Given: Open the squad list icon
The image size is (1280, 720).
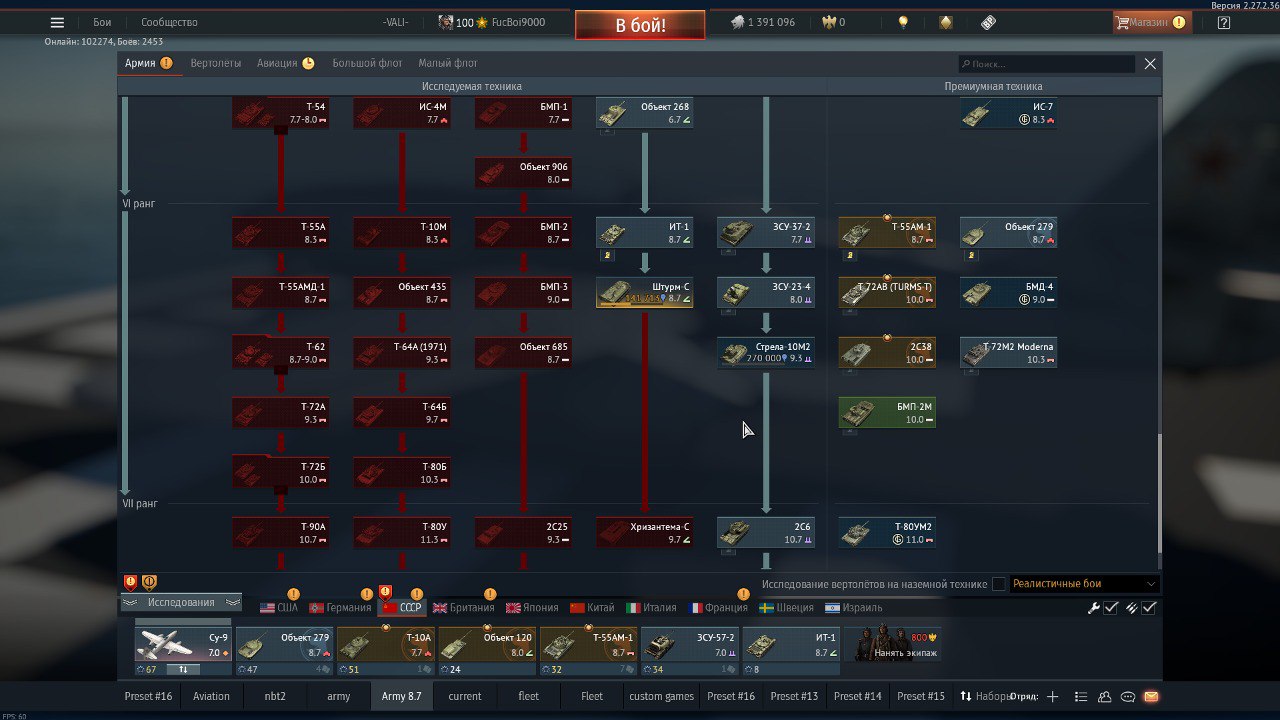Looking at the screenshot, I should pyautogui.click(x=1081, y=696).
